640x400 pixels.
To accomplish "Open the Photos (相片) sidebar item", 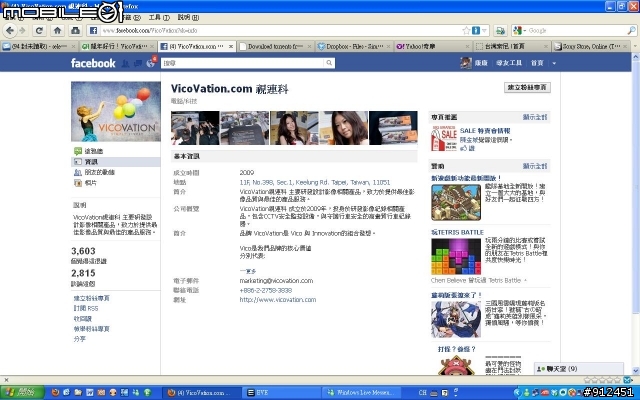I will (91, 183).
